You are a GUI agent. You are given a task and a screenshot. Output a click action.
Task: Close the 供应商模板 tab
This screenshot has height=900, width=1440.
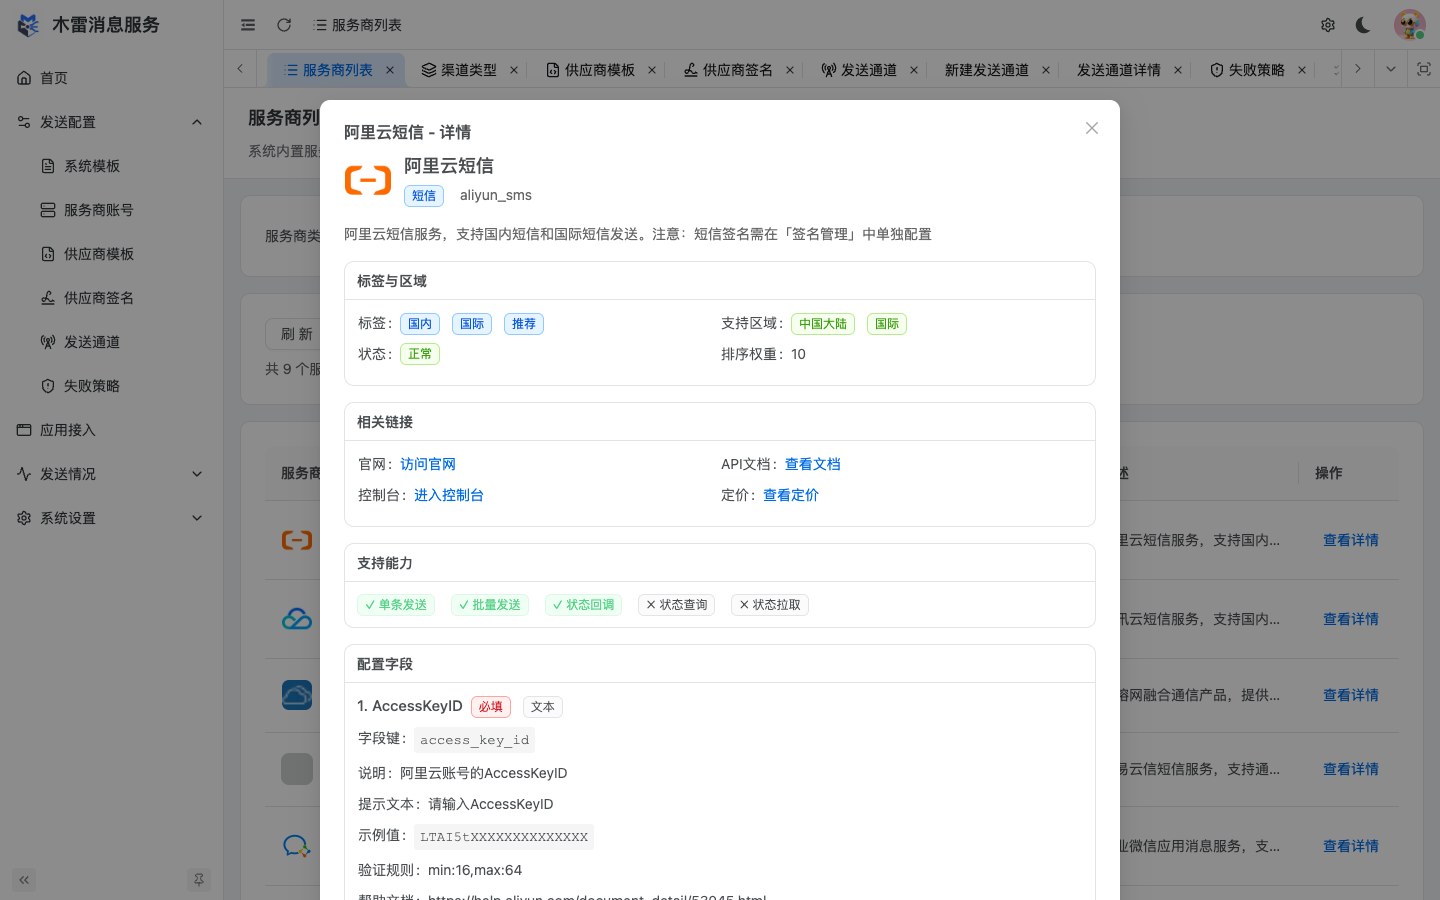coord(652,70)
